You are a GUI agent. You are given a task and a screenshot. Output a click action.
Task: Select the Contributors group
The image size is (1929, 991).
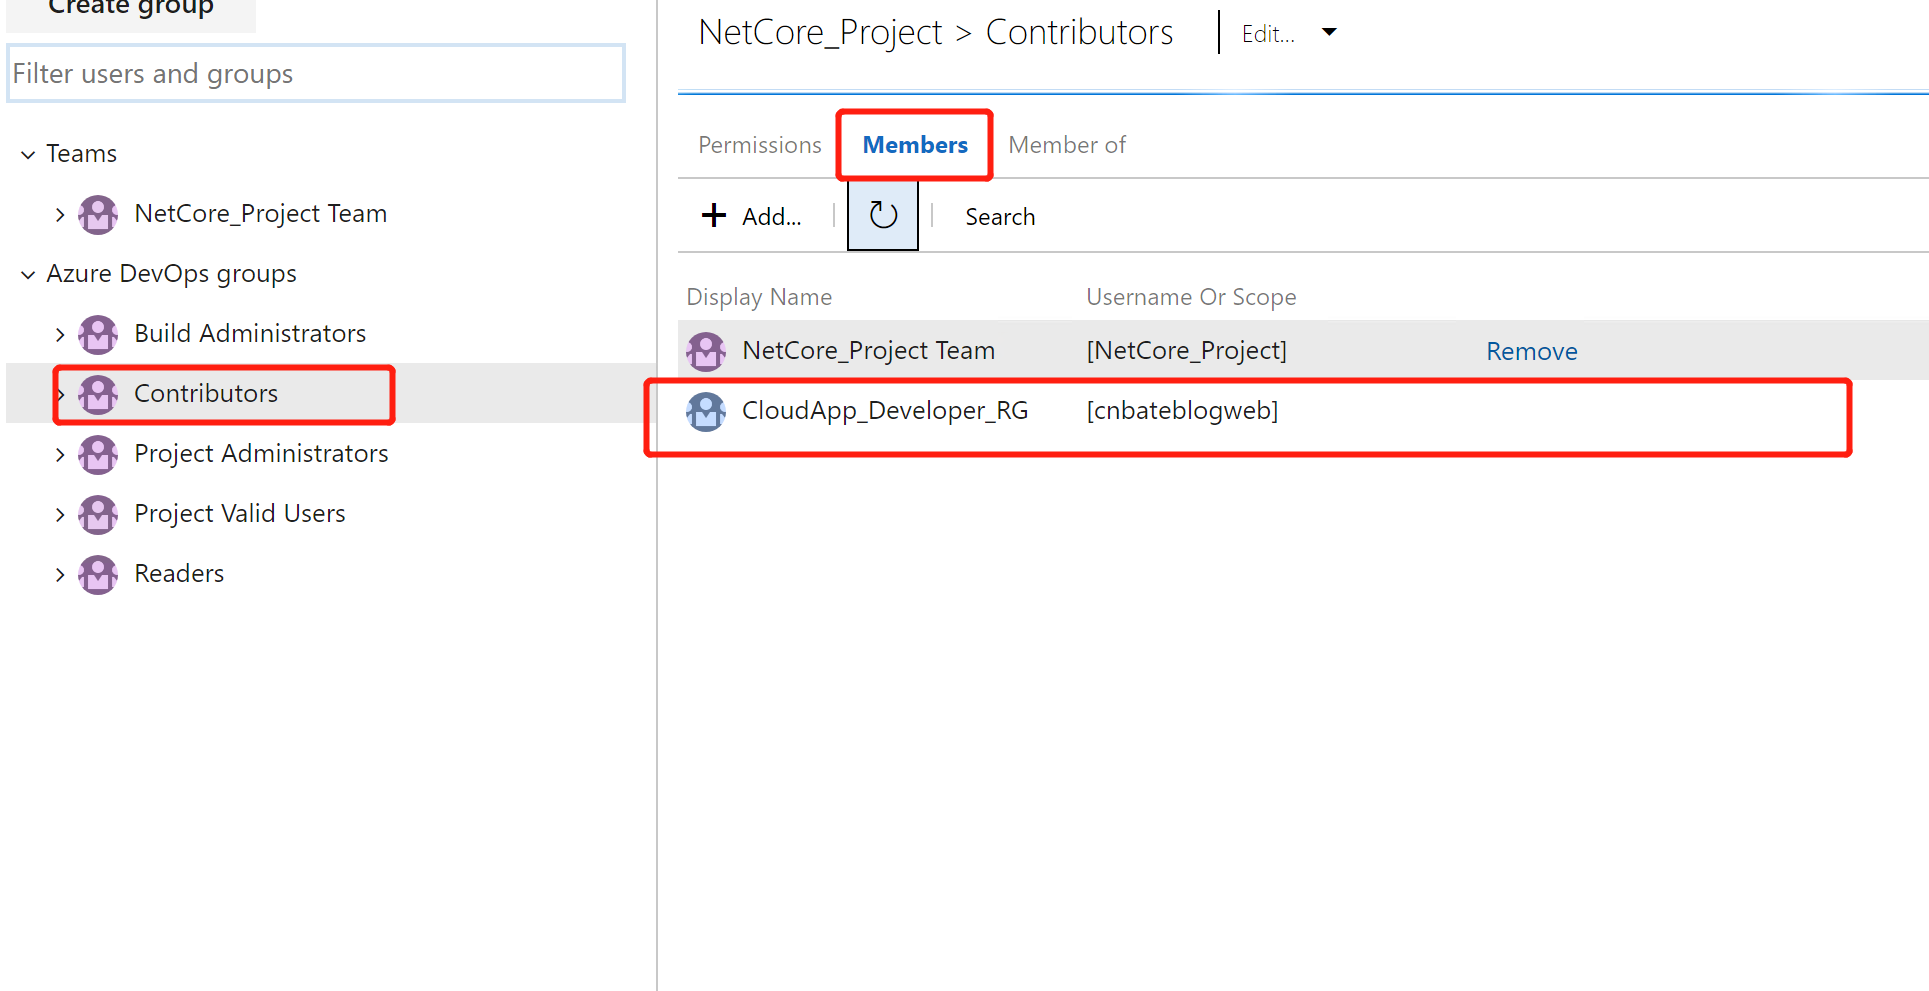(206, 393)
